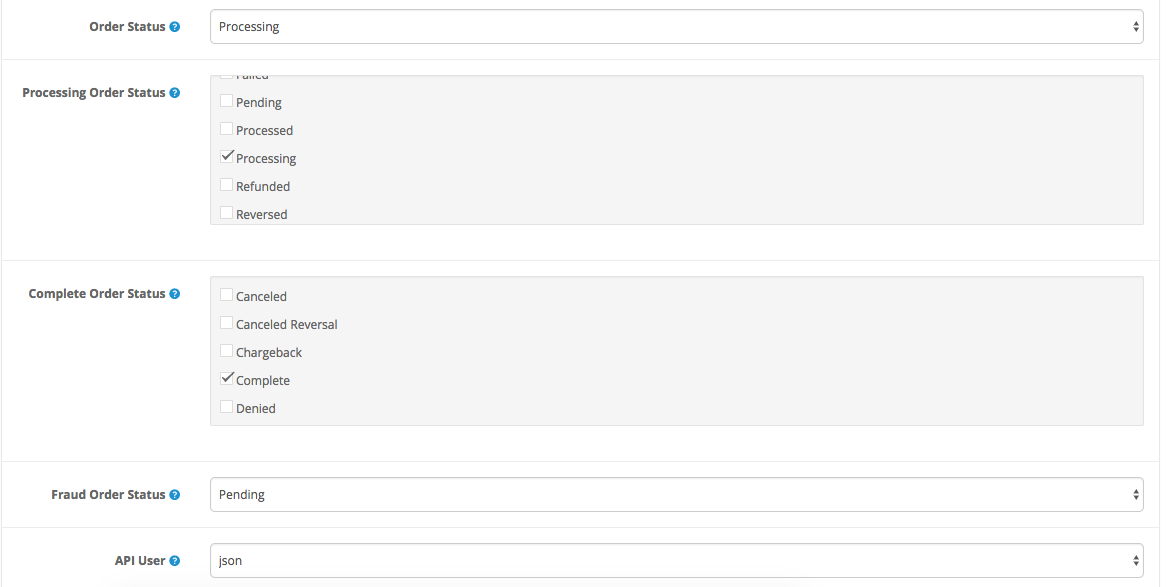The width and height of the screenshot is (1173, 587).
Task: Click the Processing Order Status label
Action: pyautogui.click(x=93, y=93)
